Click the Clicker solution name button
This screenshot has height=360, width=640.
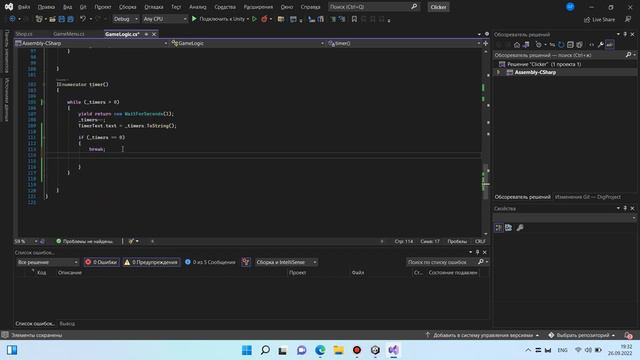pos(438,7)
